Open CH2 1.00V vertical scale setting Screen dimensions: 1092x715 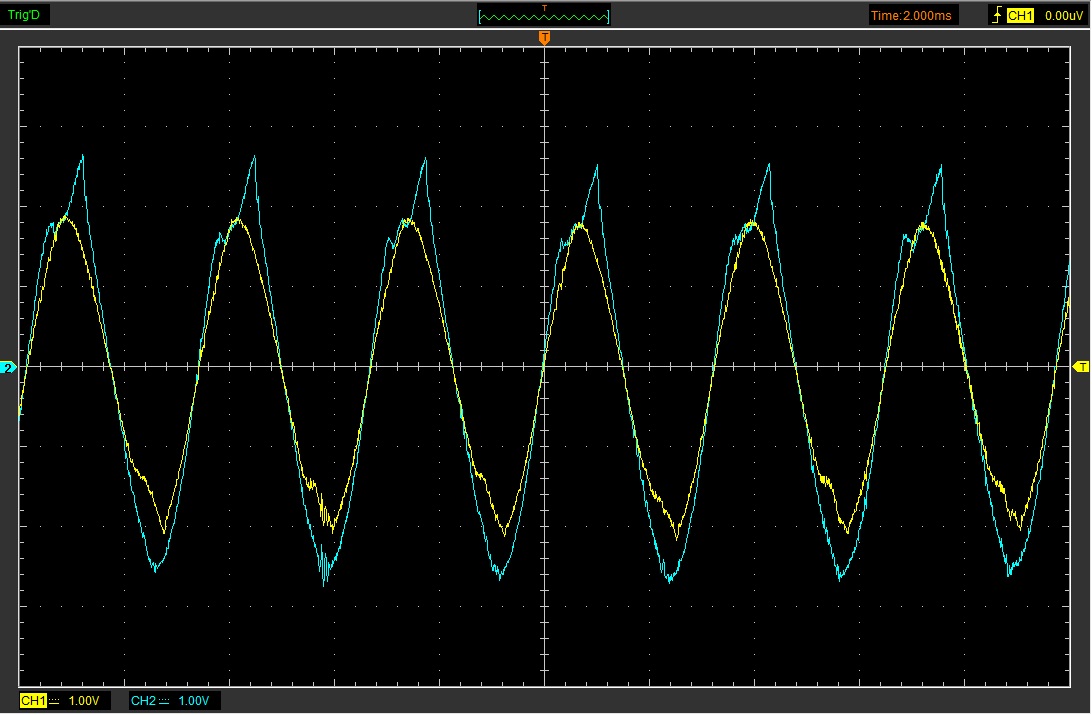(x=194, y=701)
